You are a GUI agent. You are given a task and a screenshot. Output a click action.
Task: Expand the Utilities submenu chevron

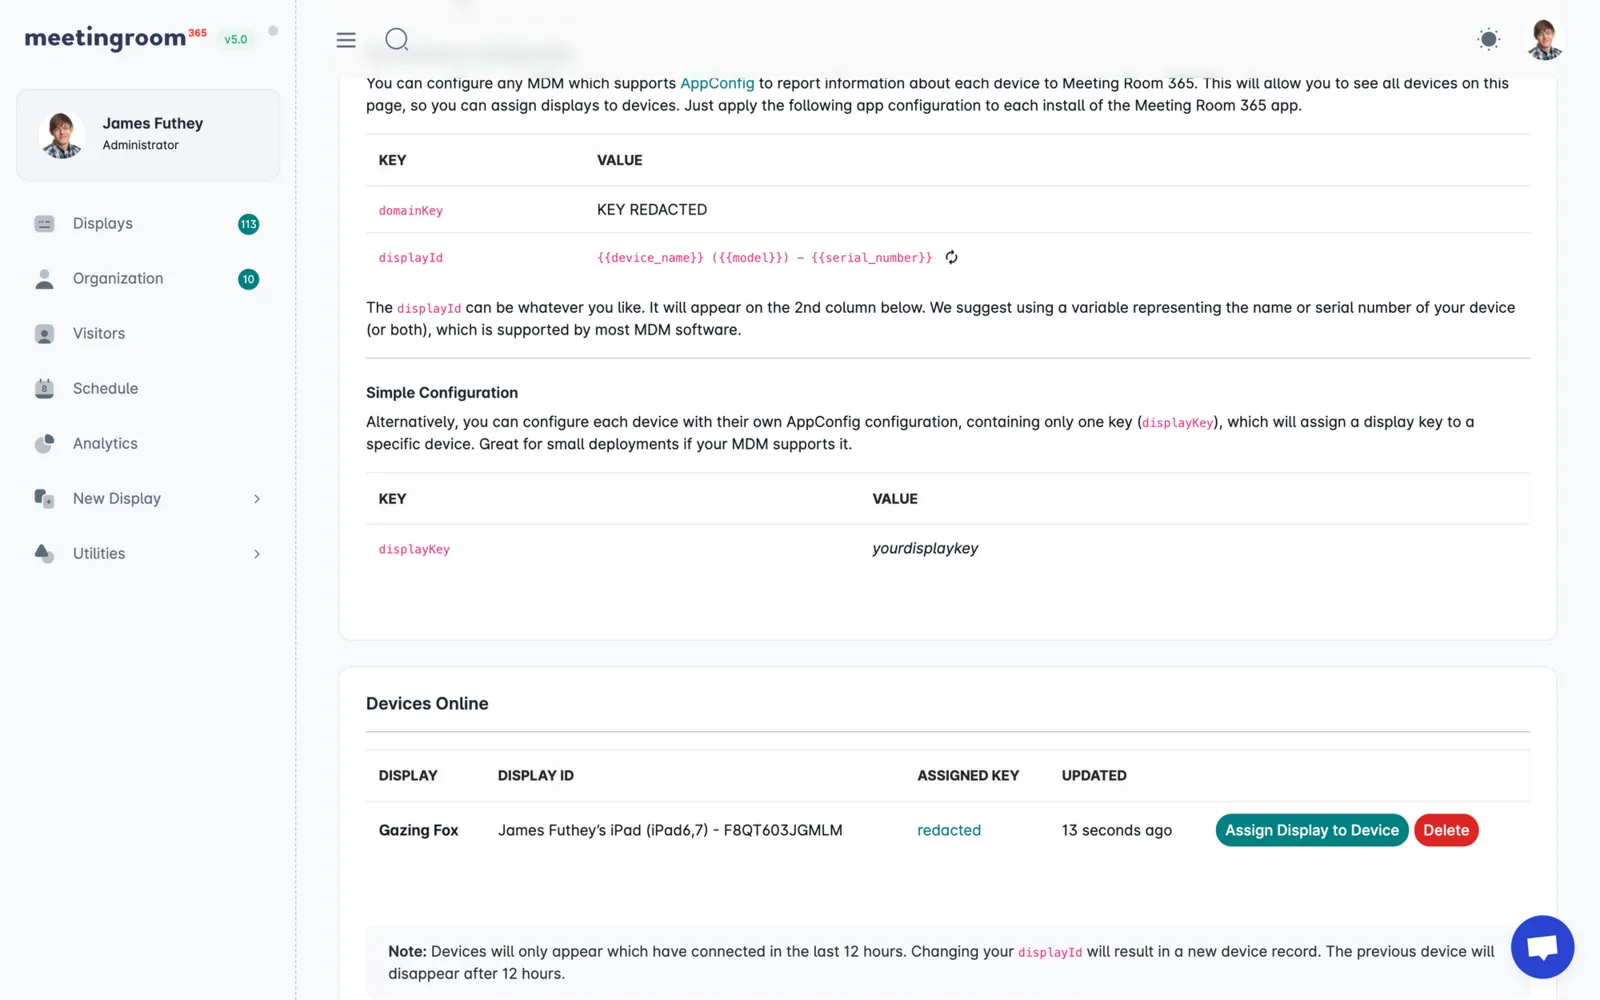(257, 554)
